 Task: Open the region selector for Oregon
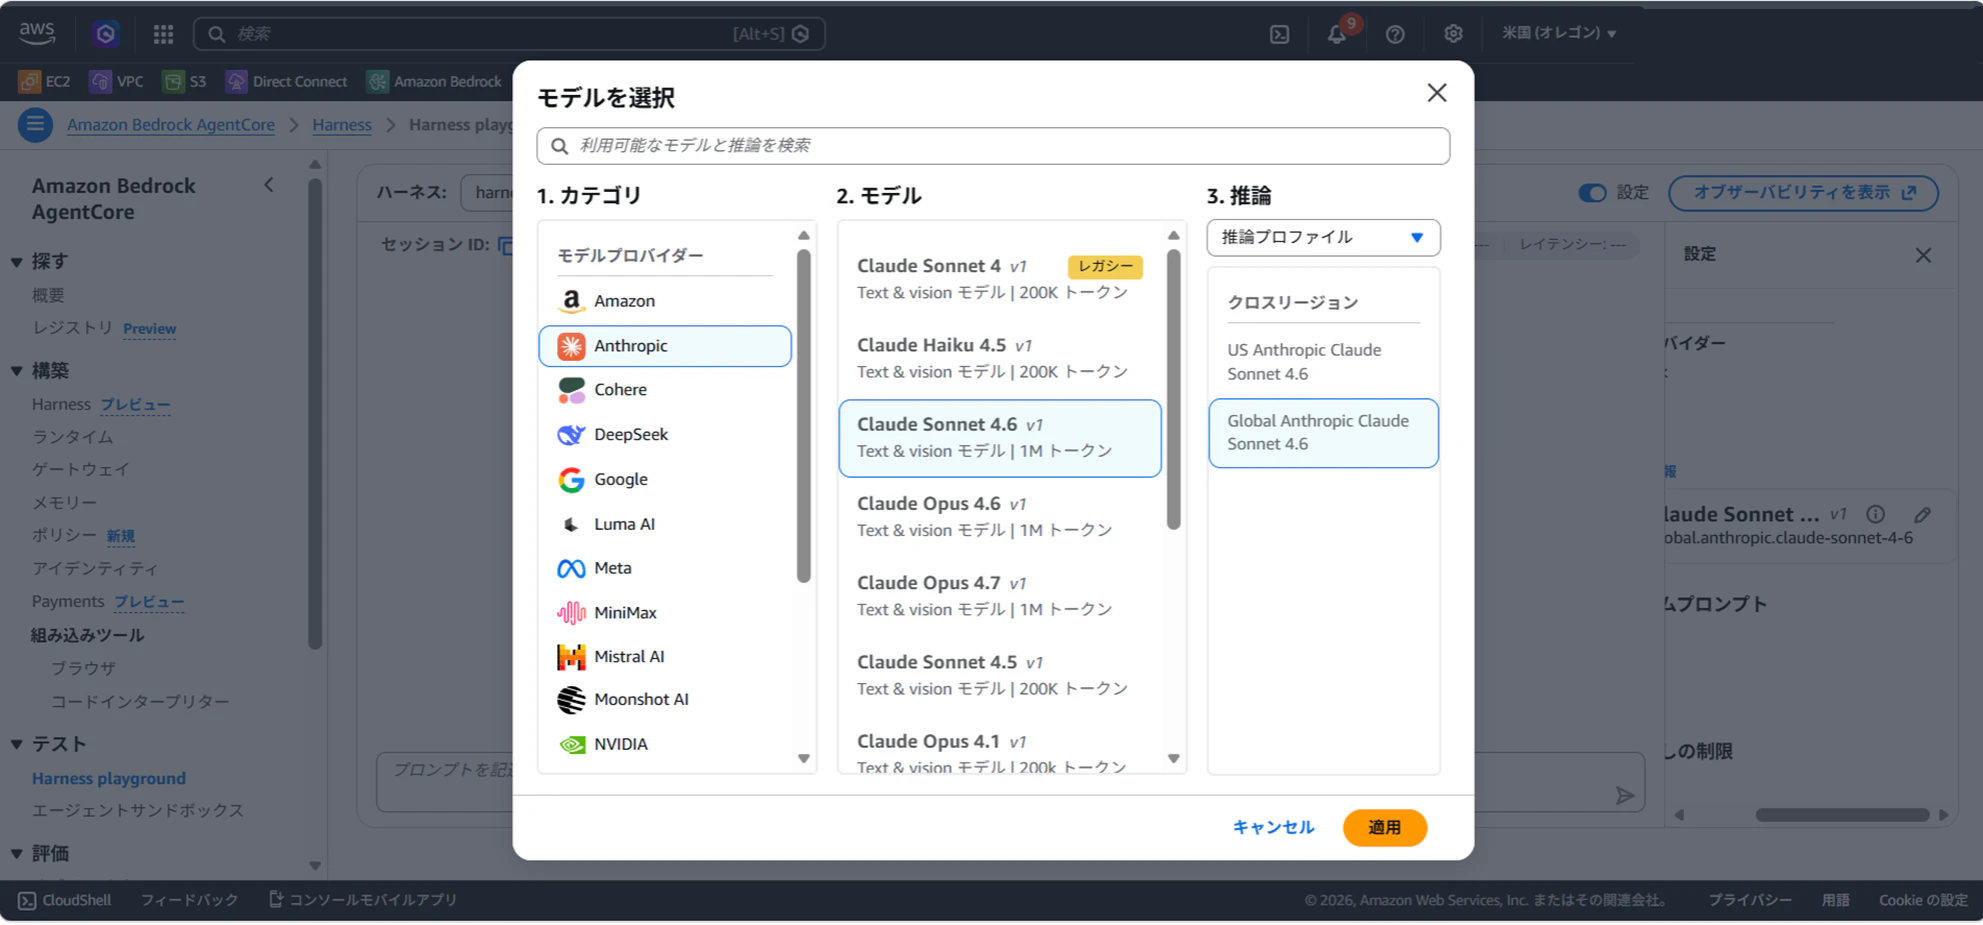tap(1559, 33)
